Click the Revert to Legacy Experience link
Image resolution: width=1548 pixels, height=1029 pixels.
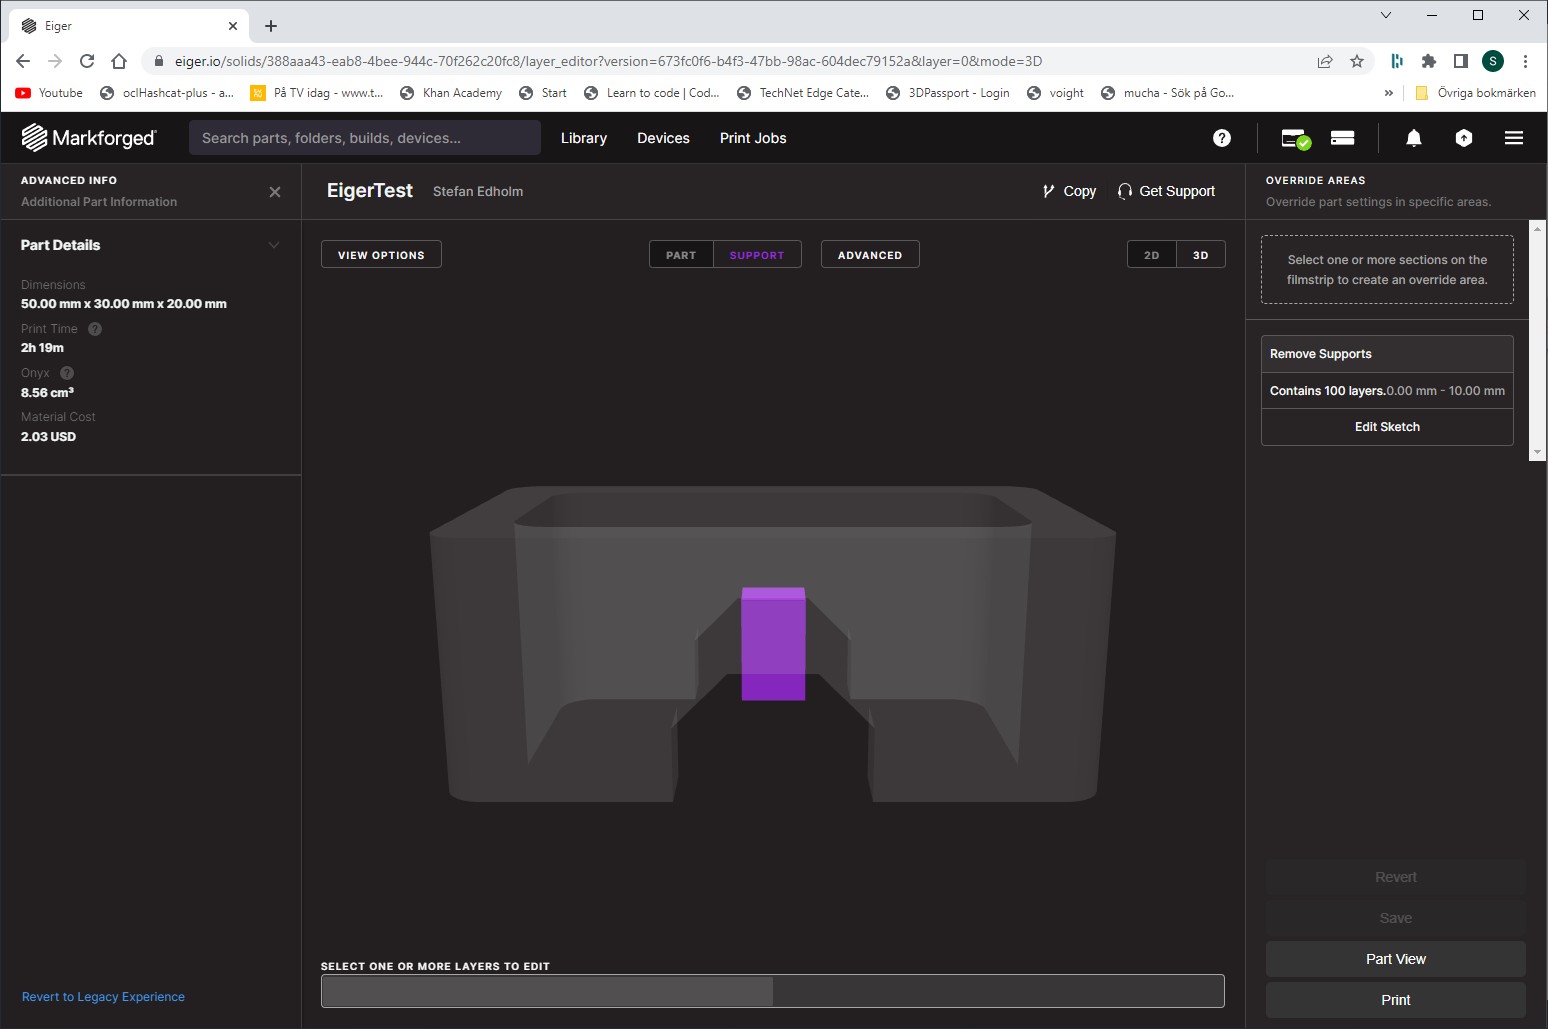point(103,997)
